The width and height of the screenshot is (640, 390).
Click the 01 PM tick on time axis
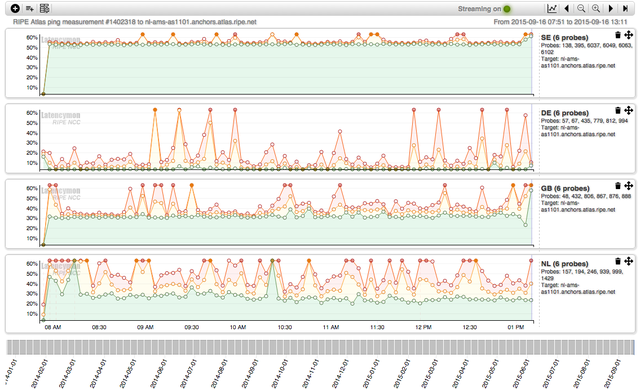pyautogui.click(x=516, y=327)
